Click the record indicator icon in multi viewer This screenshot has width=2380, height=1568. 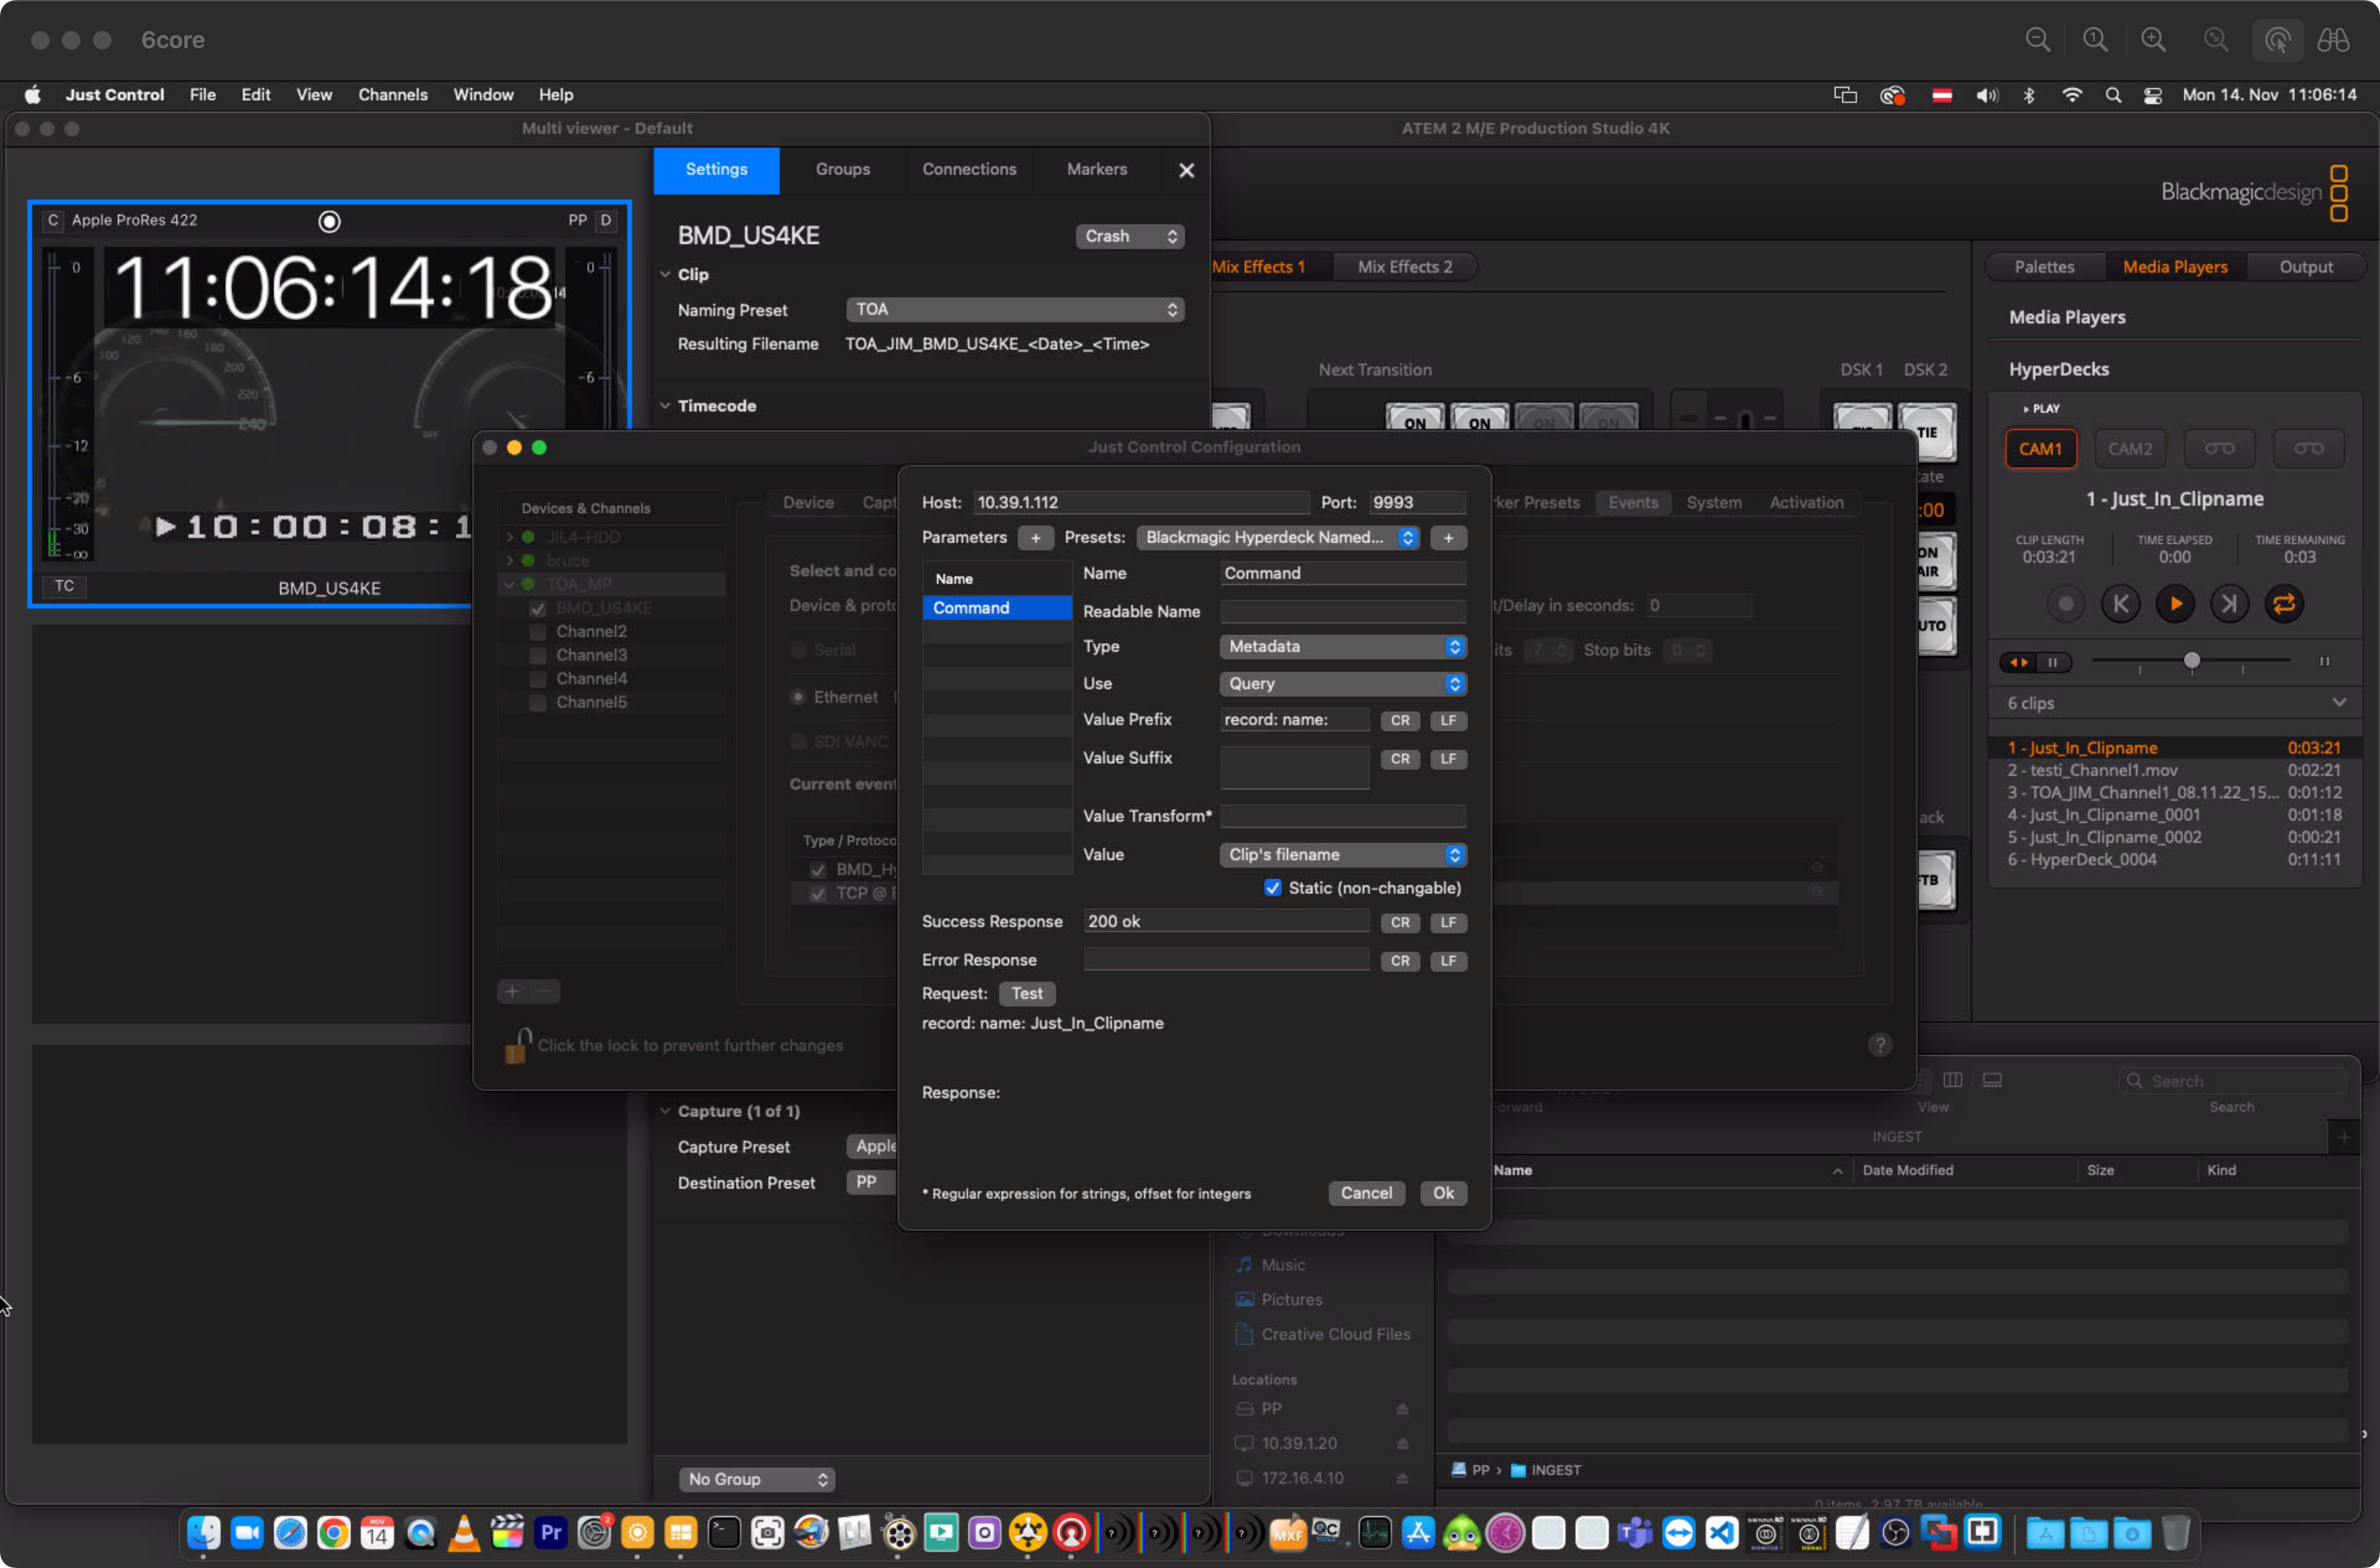pyautogui.click(x=329, y=221)
